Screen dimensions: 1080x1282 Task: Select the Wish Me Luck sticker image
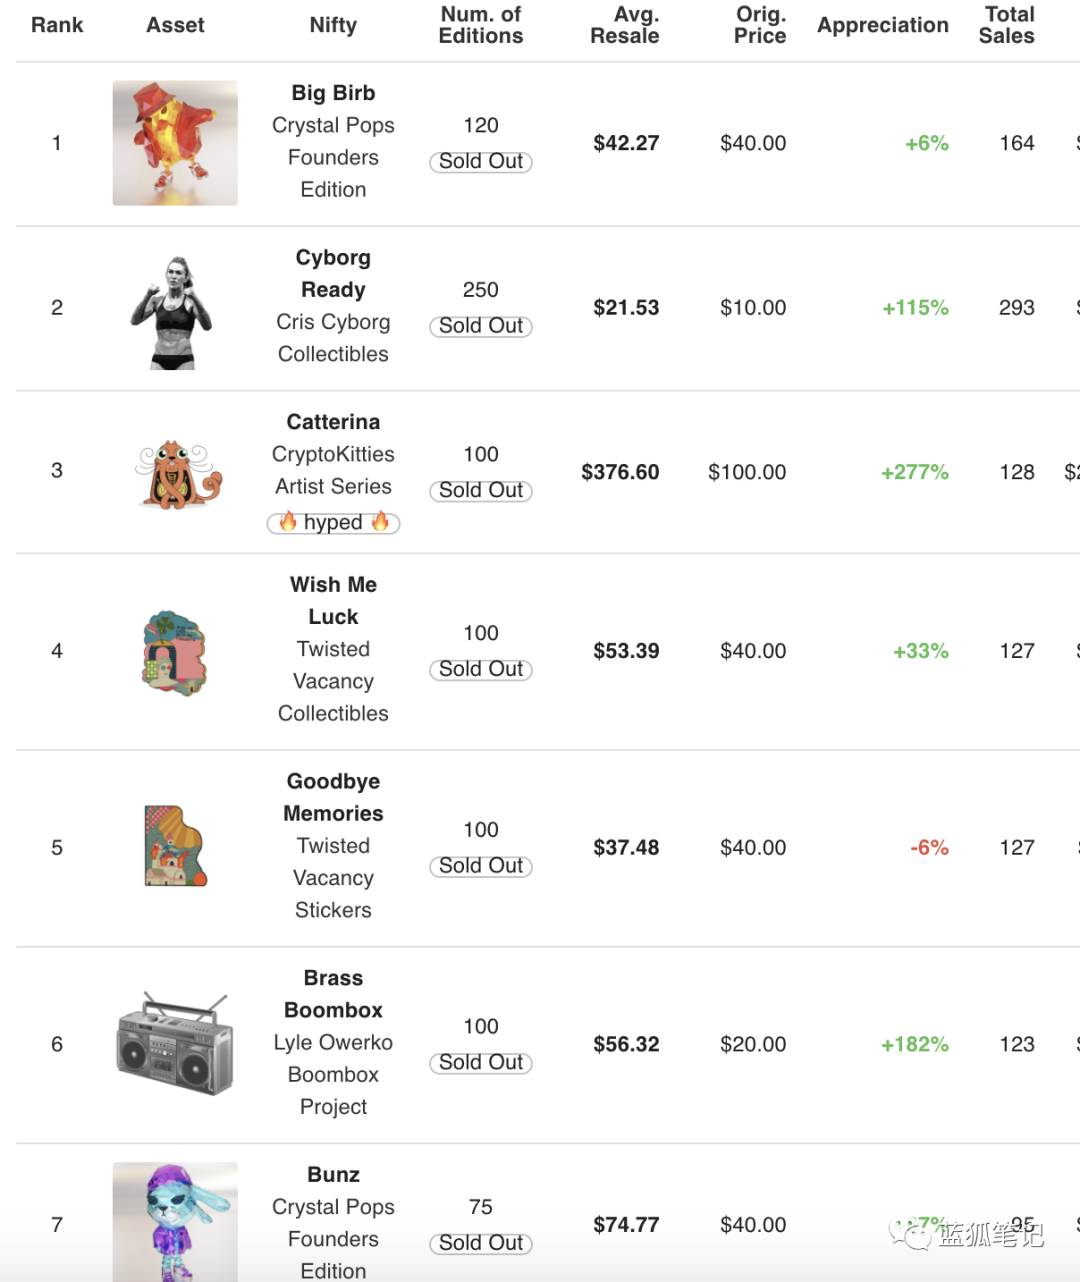point(175,653)
